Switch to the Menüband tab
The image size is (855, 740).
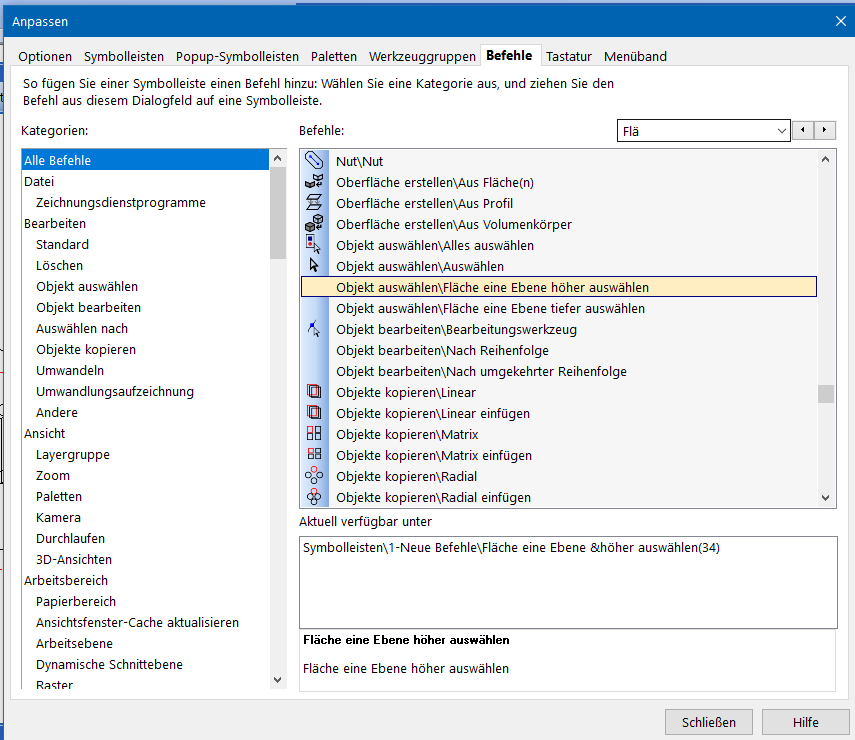click(635, 57)
